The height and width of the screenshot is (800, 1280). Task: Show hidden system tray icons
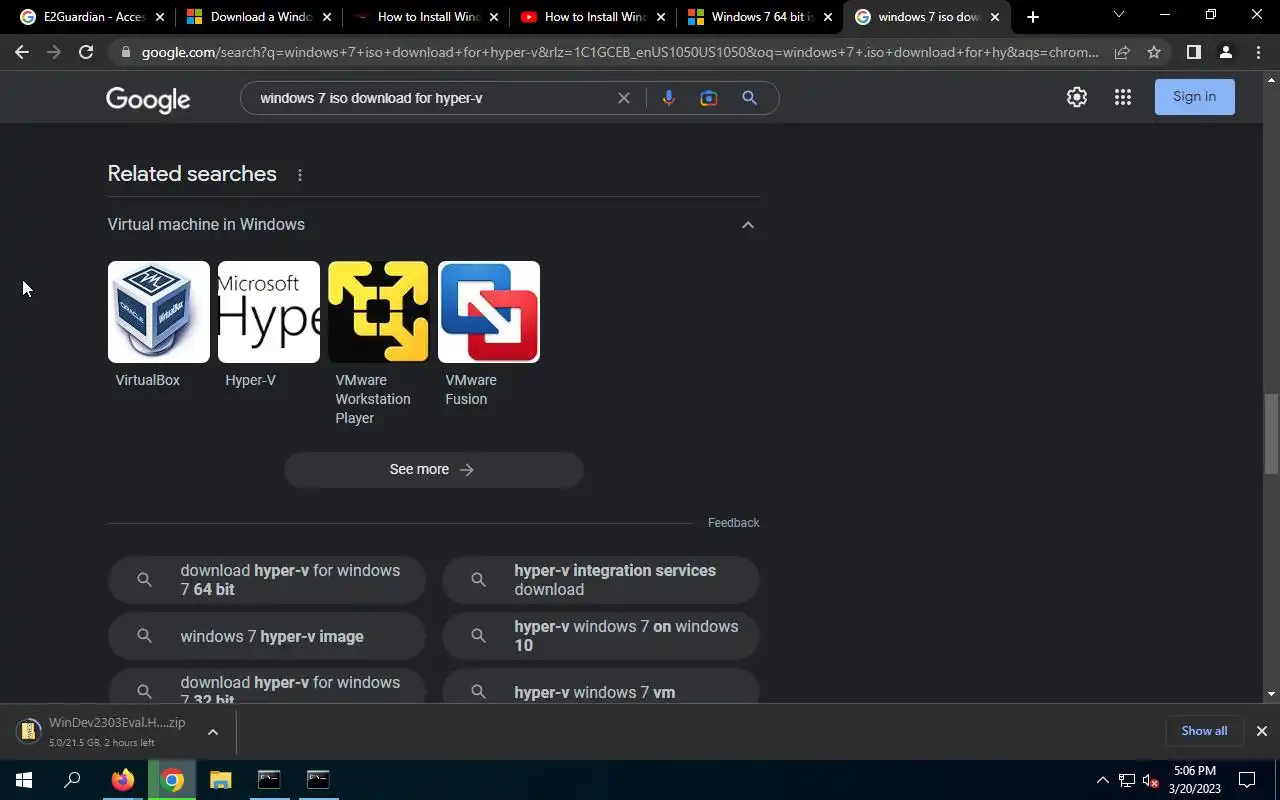click(1103, 780)
